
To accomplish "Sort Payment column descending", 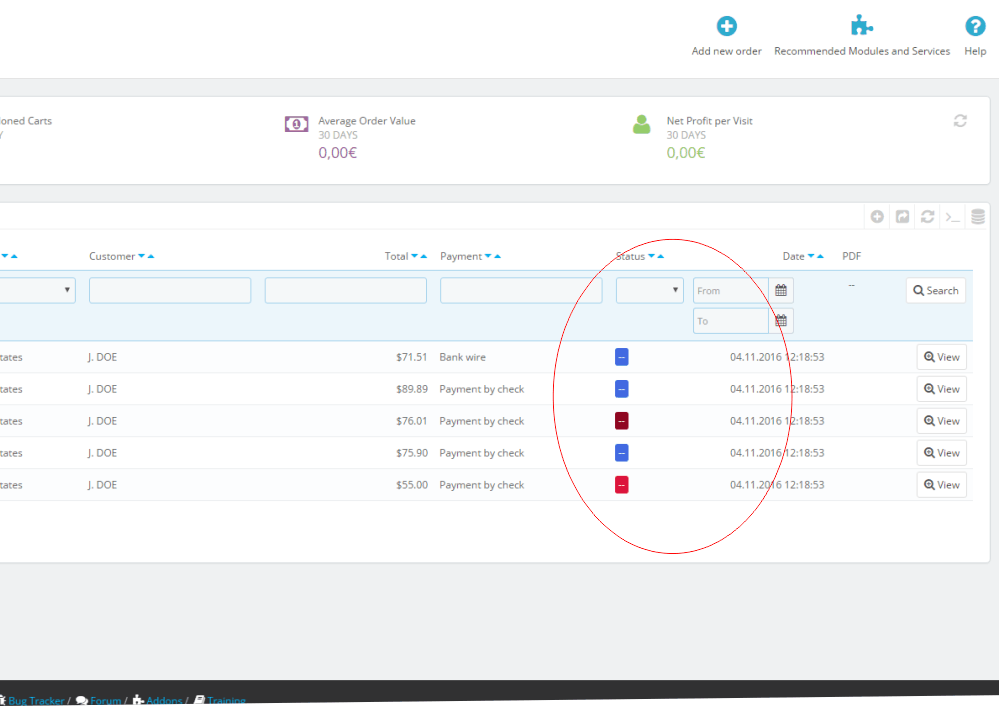I will (488, 256).
